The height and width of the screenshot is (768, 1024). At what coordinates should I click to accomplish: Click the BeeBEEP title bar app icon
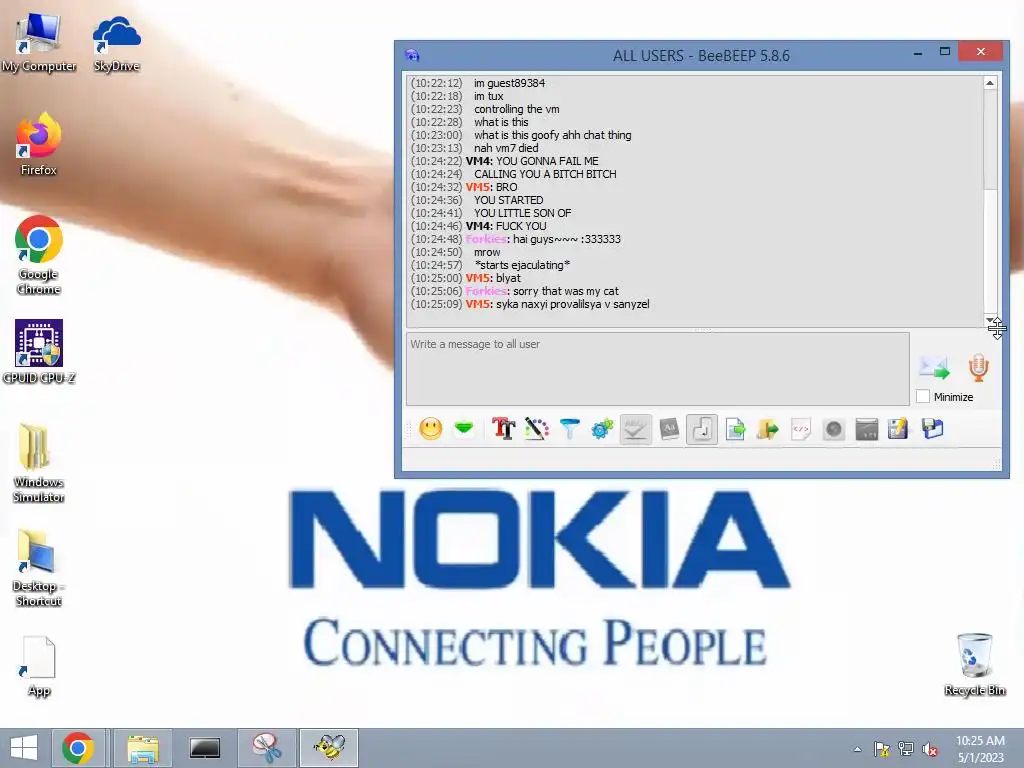coord(412,55)
